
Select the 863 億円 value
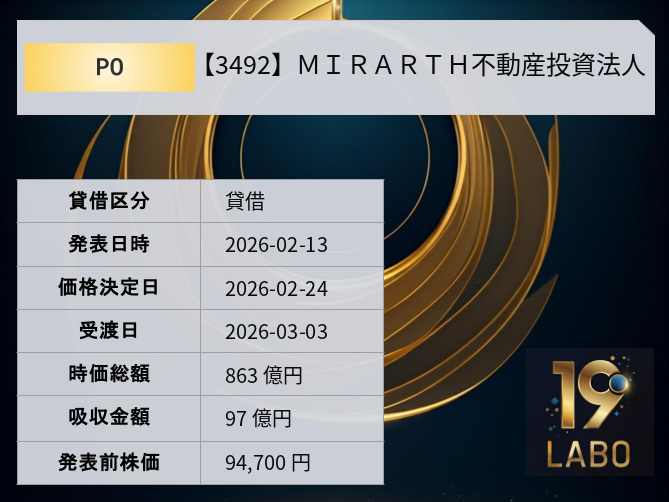tap(264, 376)
